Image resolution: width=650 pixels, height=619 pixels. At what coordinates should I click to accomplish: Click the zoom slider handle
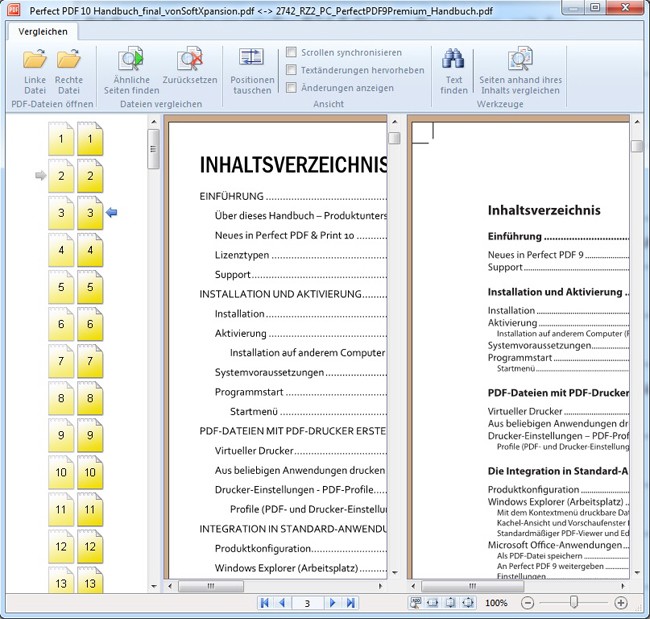tap(574, 602)
